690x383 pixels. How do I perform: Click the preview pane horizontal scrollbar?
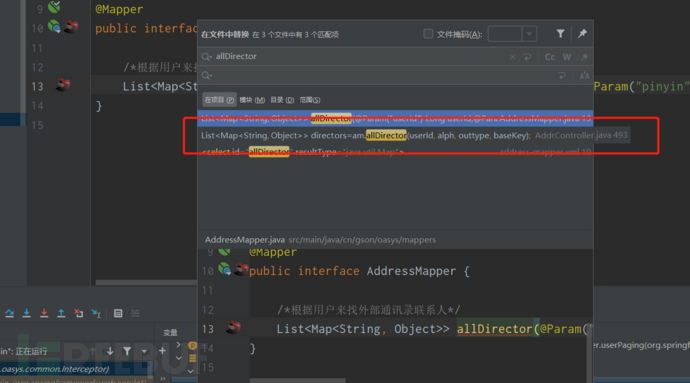pos(297,380)
